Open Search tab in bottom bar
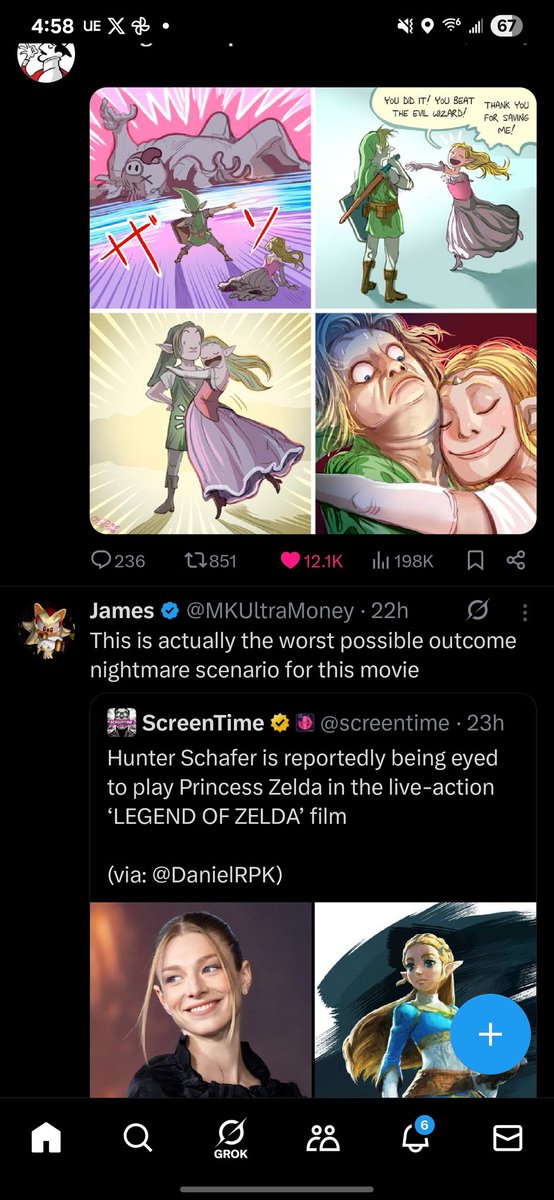This screenshot has height=1200, width=554. click(137, 1137)
